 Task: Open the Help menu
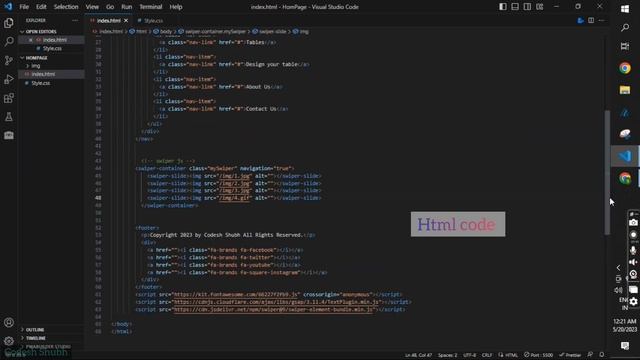176,7
